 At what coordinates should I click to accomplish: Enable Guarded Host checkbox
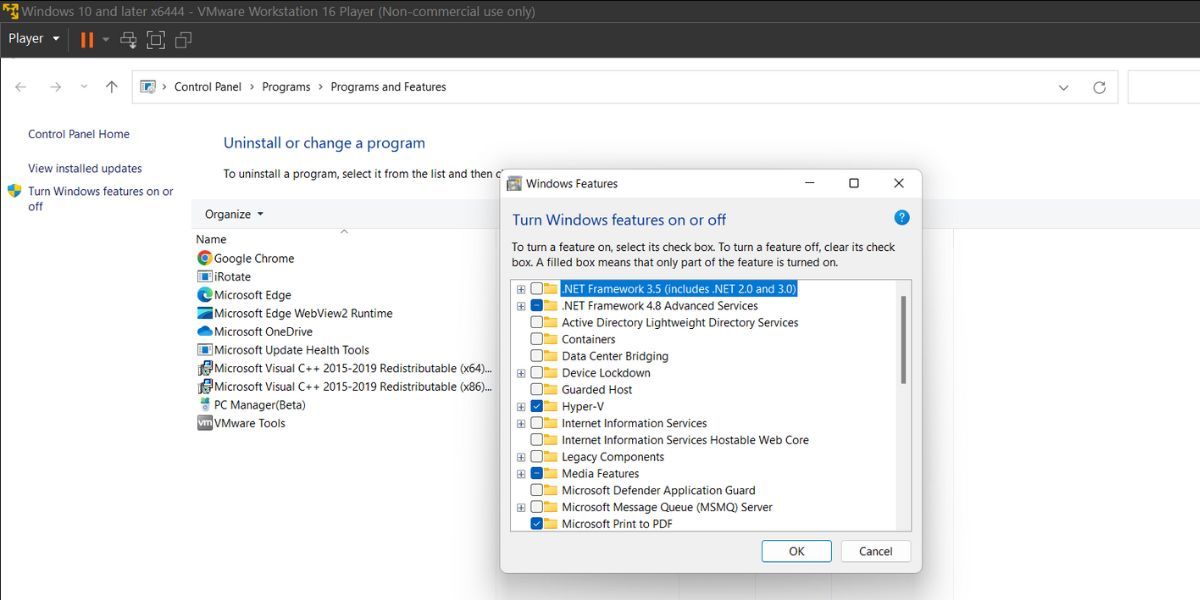tap(537, 390)
